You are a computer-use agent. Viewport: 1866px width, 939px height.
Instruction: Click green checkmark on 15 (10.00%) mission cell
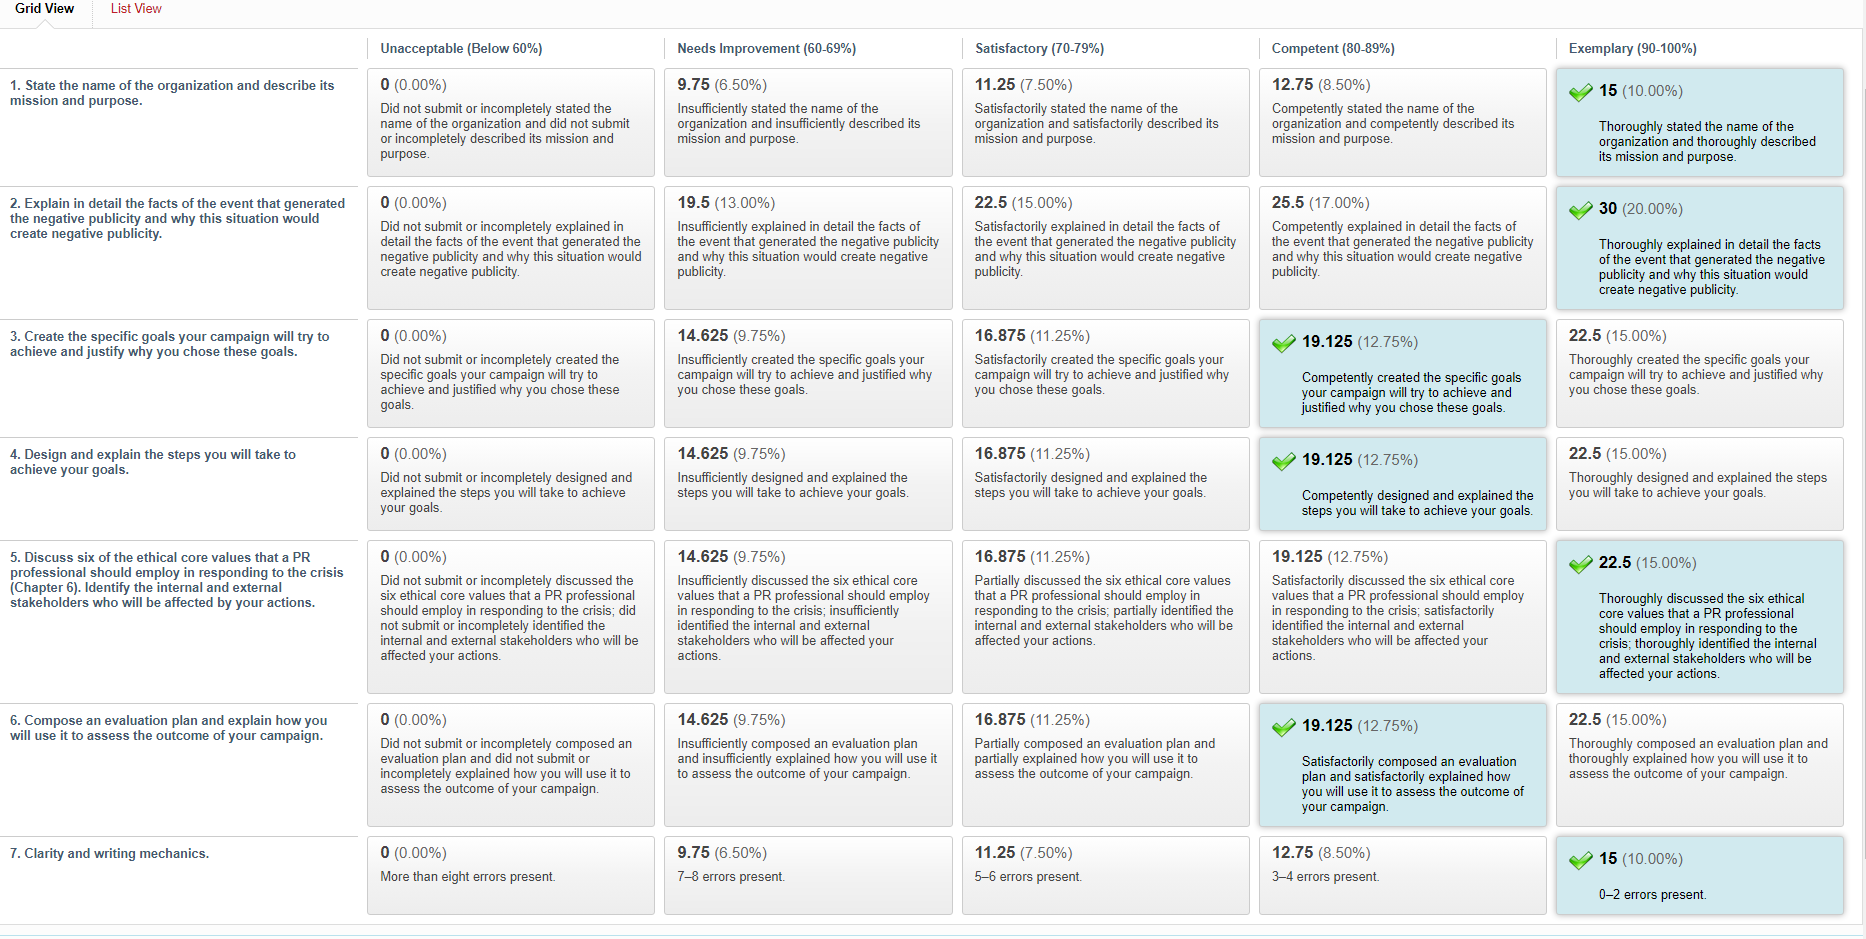[1580, 92]
